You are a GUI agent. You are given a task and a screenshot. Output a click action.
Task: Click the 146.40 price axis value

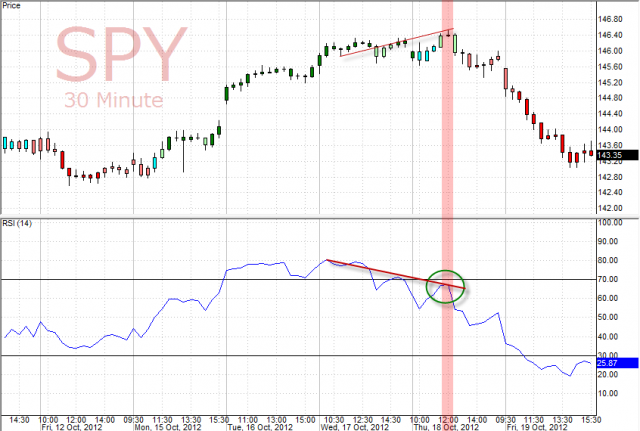coord(610,35)
